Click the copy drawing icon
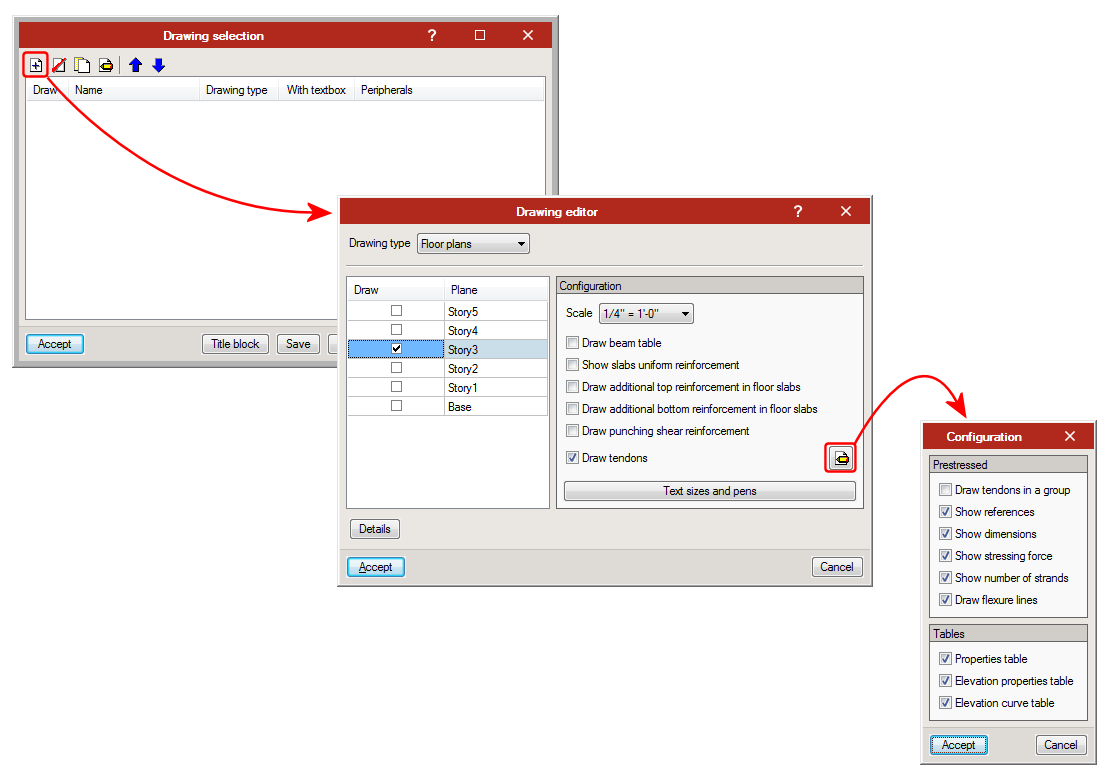 pyautogui.click(x=82, y=65)
